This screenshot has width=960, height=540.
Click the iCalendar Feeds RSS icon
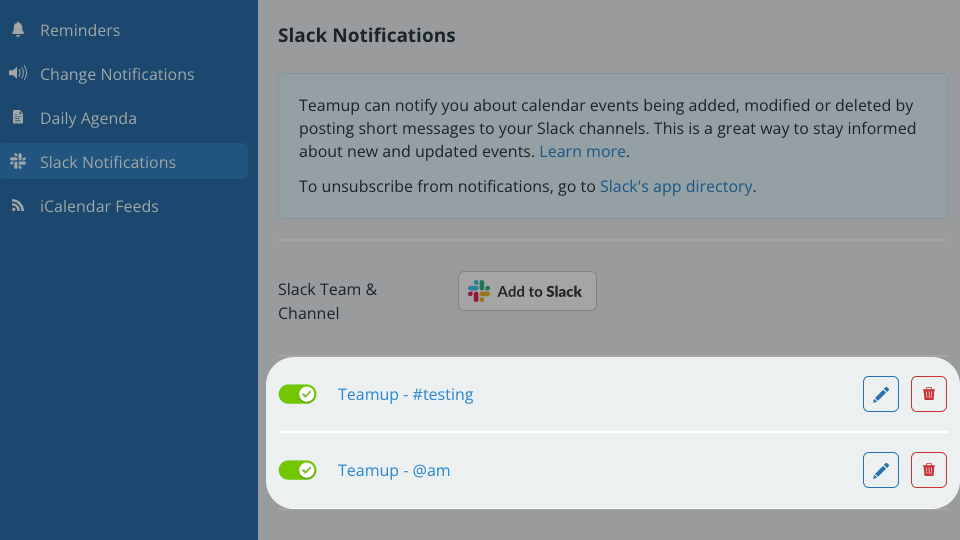[x=18, y=206]
